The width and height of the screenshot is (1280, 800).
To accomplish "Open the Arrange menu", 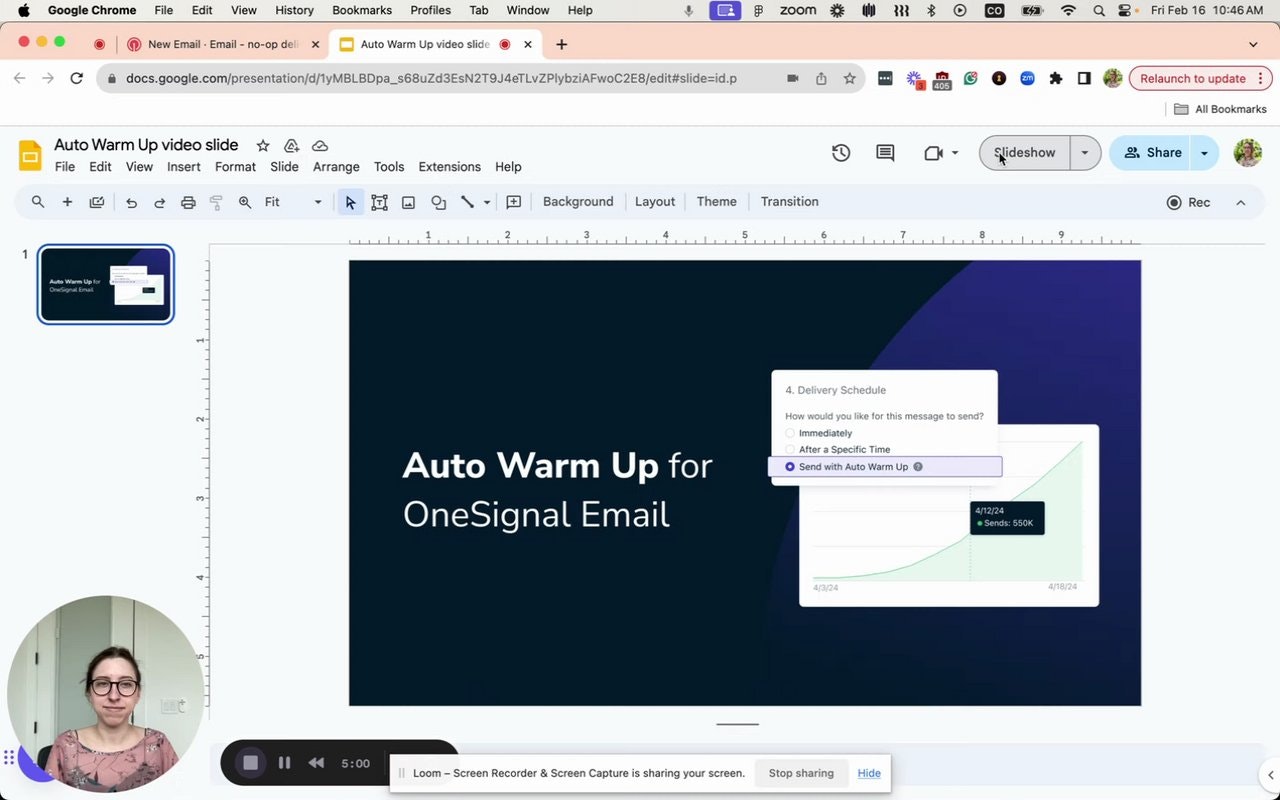I will (336, 166).
